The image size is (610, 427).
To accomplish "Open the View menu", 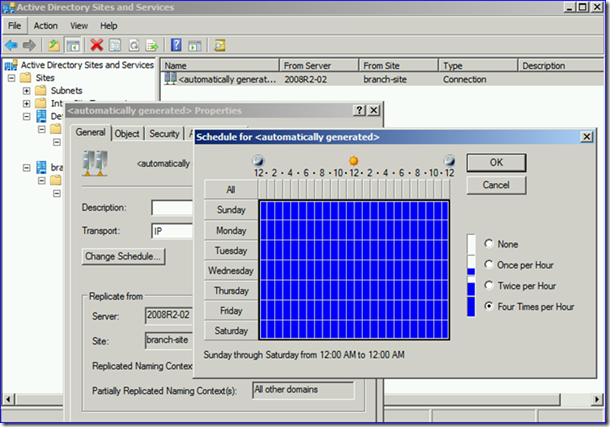I will click(x=79, y=26).
